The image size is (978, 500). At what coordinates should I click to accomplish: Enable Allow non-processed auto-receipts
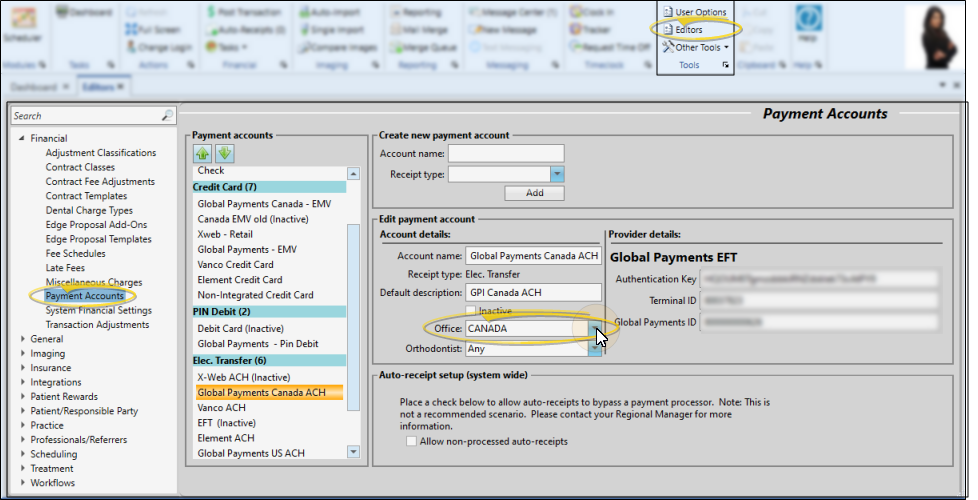click(x=412, y=440)
